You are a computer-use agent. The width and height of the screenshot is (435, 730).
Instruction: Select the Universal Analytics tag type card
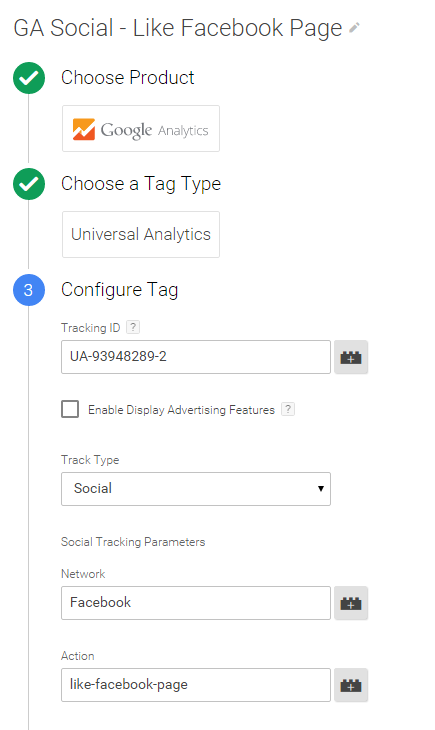141,234
